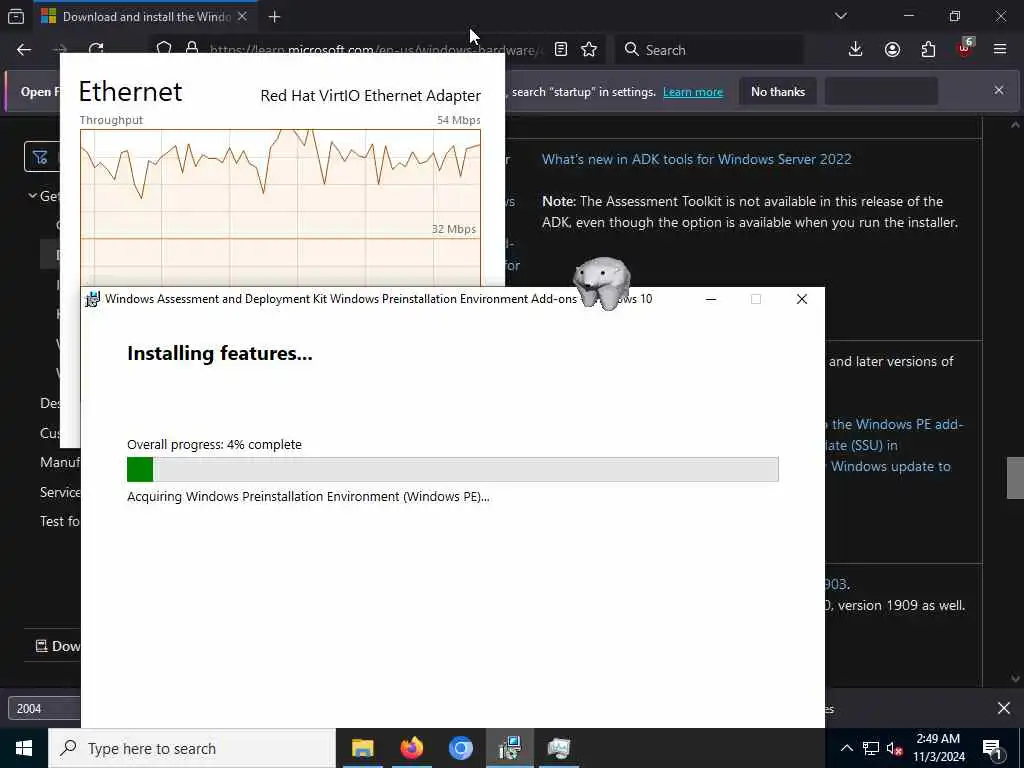Image resolution: width=1024 pixels, height=768 pixels.
Task: Click the muted volume tray icon
Action: click(895, 748)
